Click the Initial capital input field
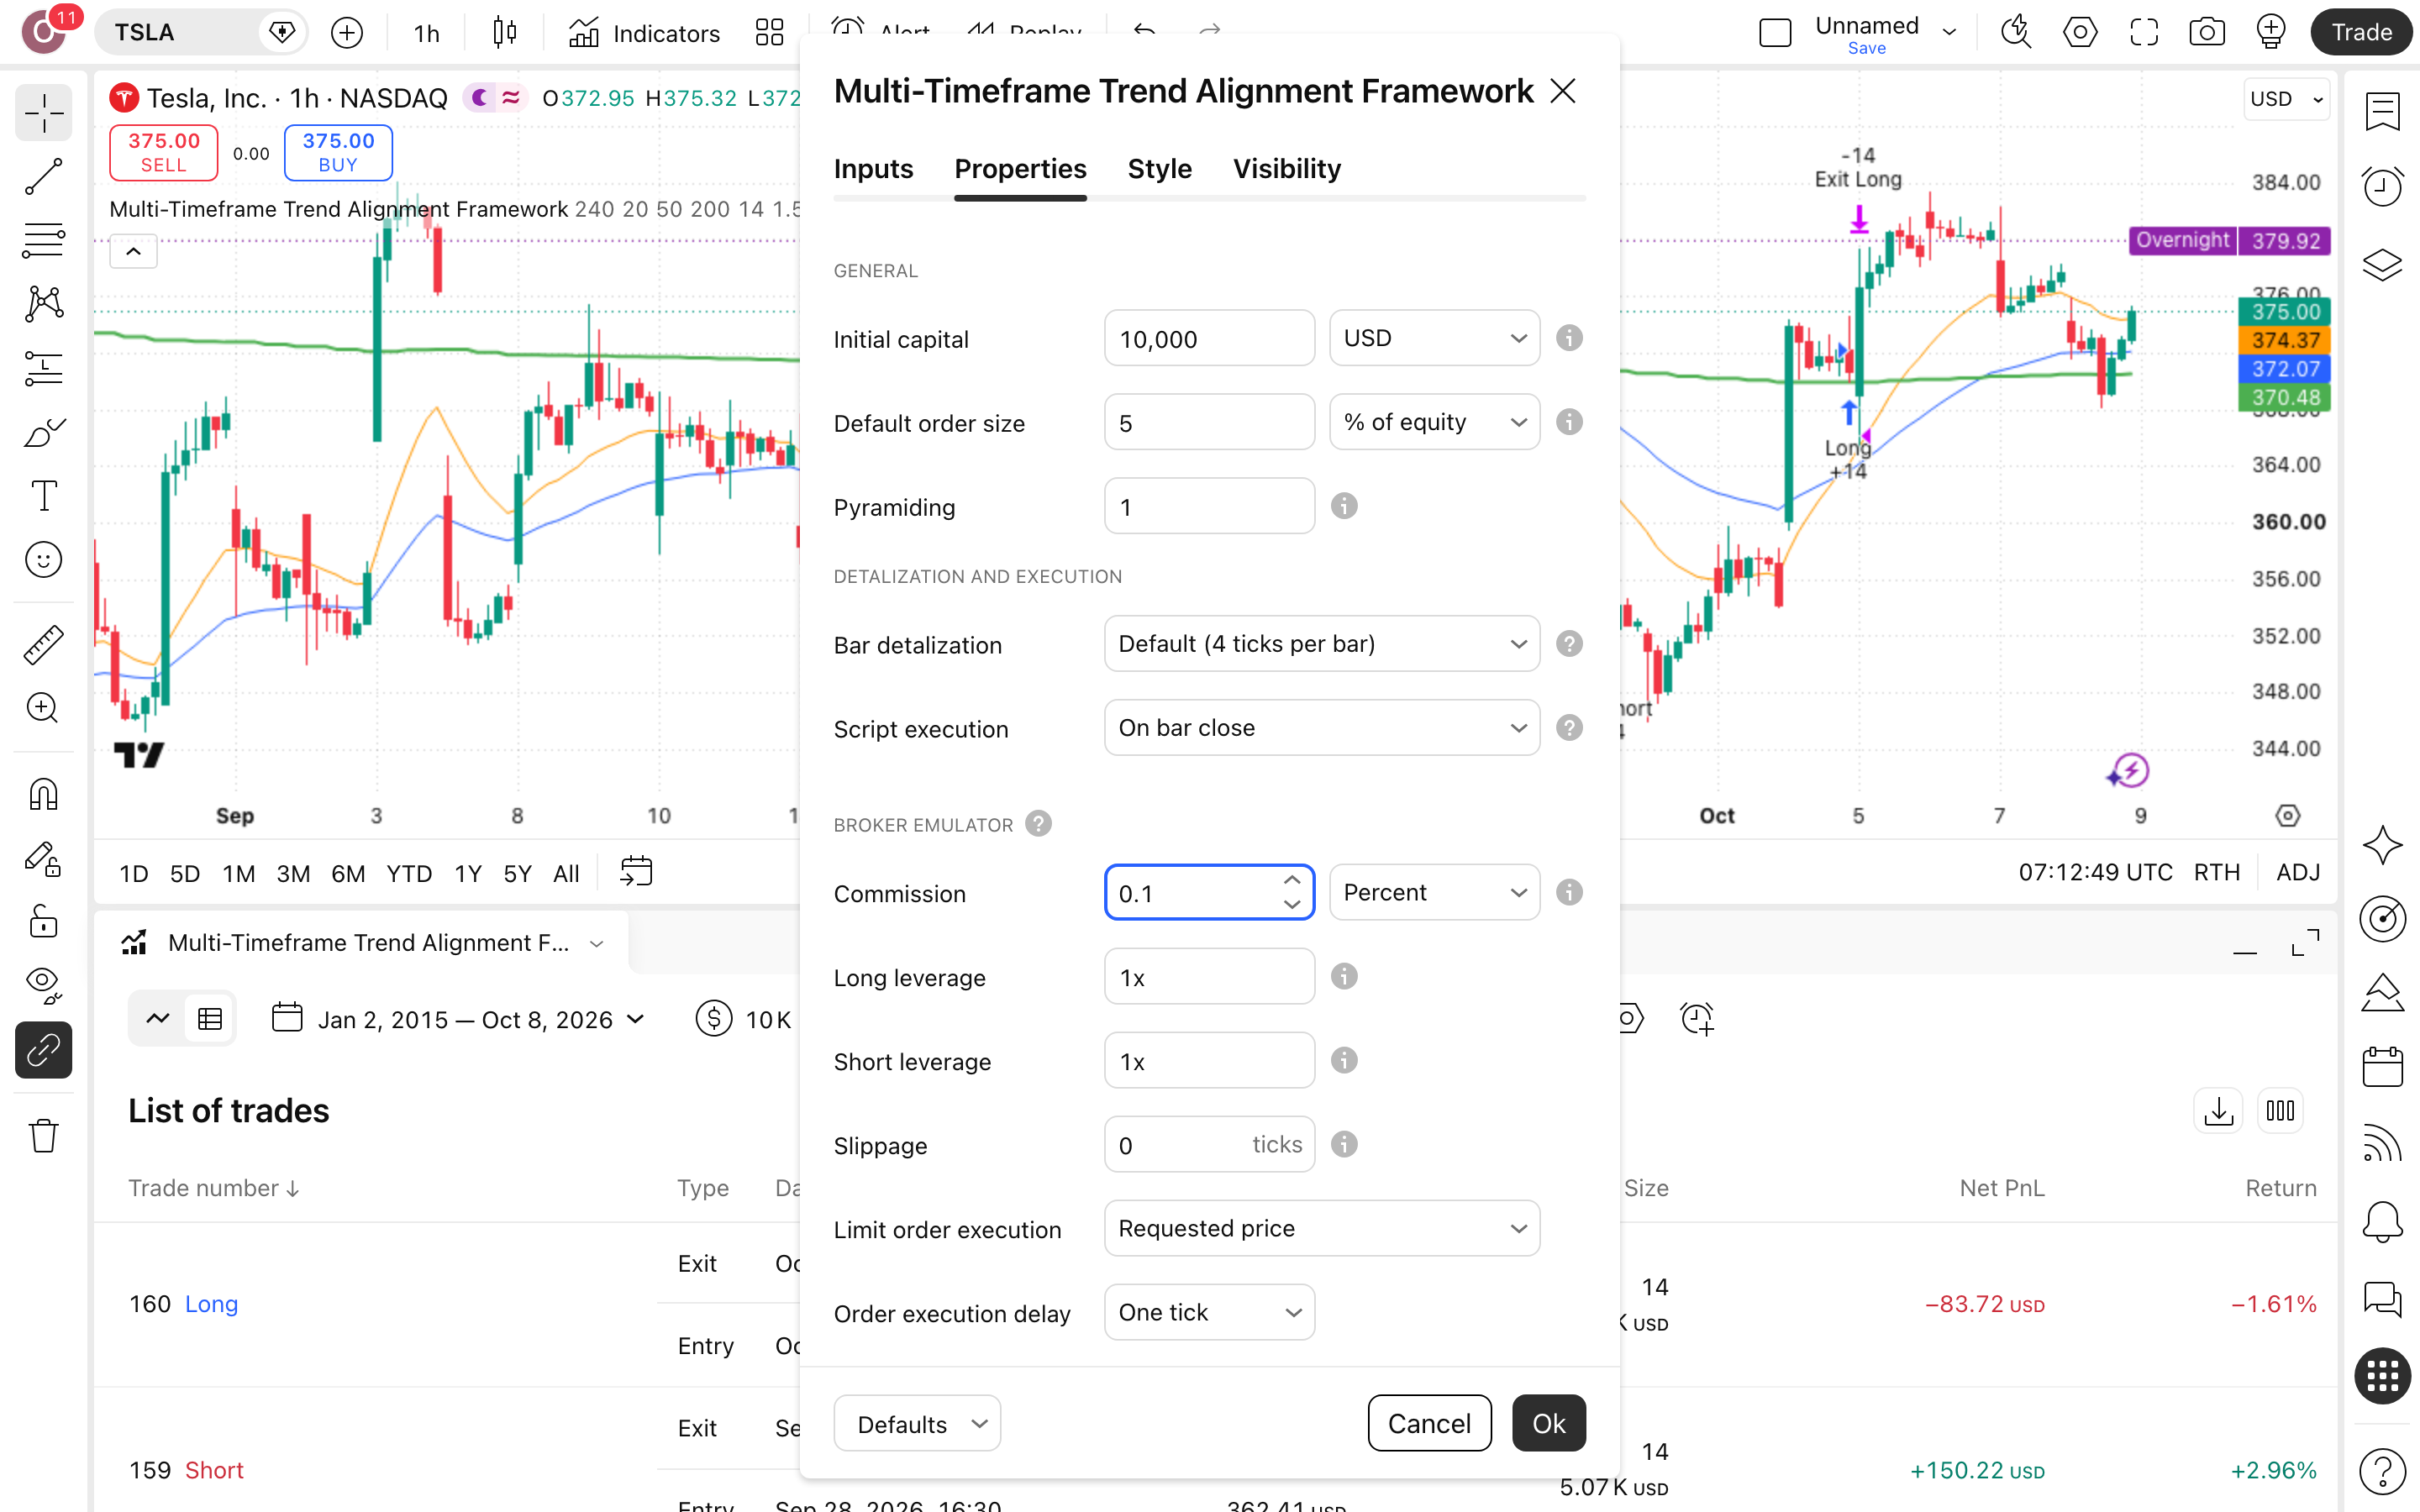The image size is (2420, 1512). pyautogui.click(x=1209, y=338)
